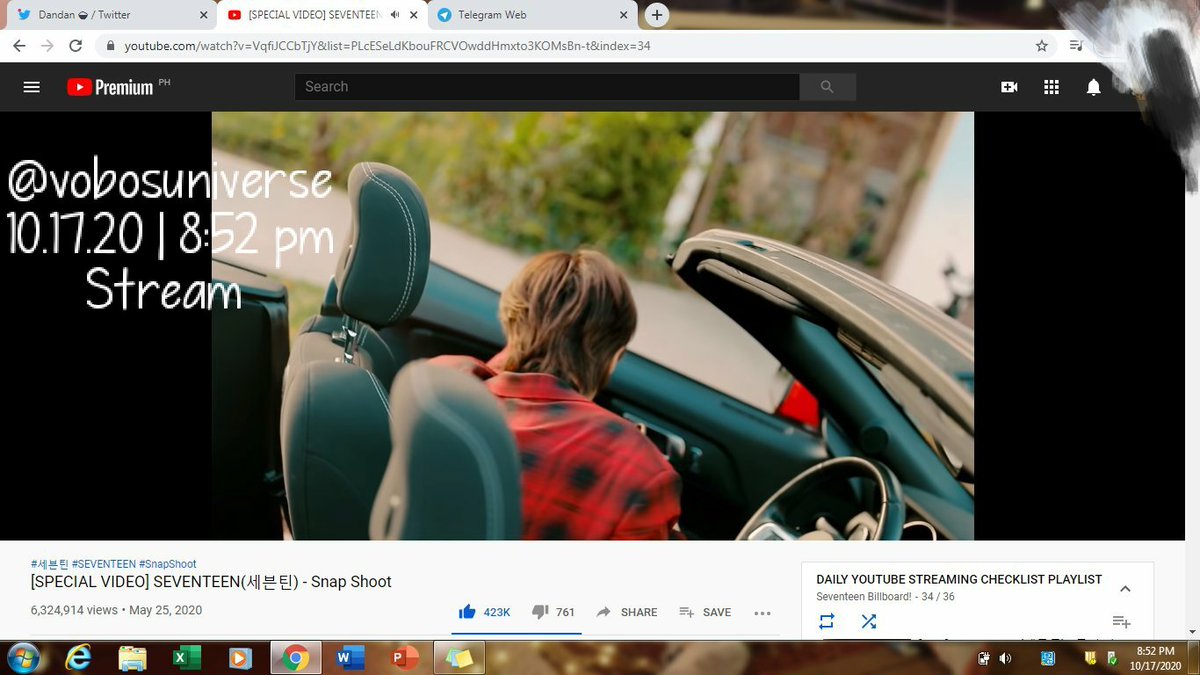Open the YouTube apps grid icon

(1051, 87)
